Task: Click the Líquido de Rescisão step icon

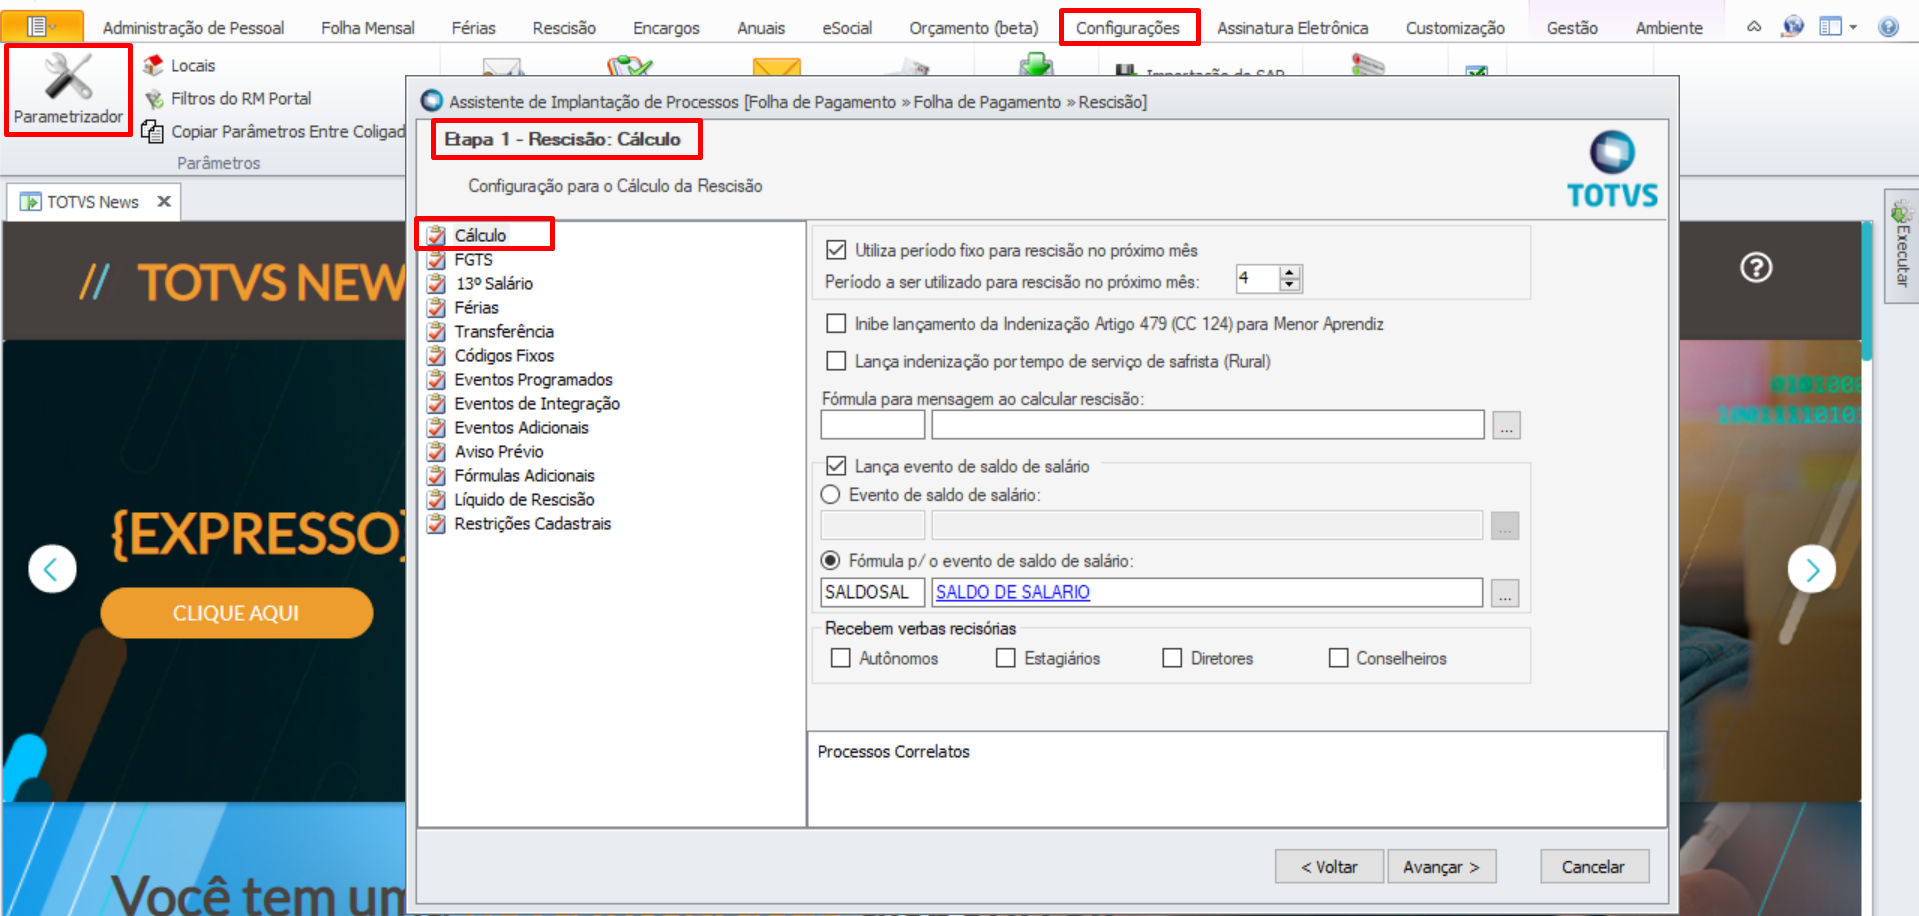Action: click(436, 500)
